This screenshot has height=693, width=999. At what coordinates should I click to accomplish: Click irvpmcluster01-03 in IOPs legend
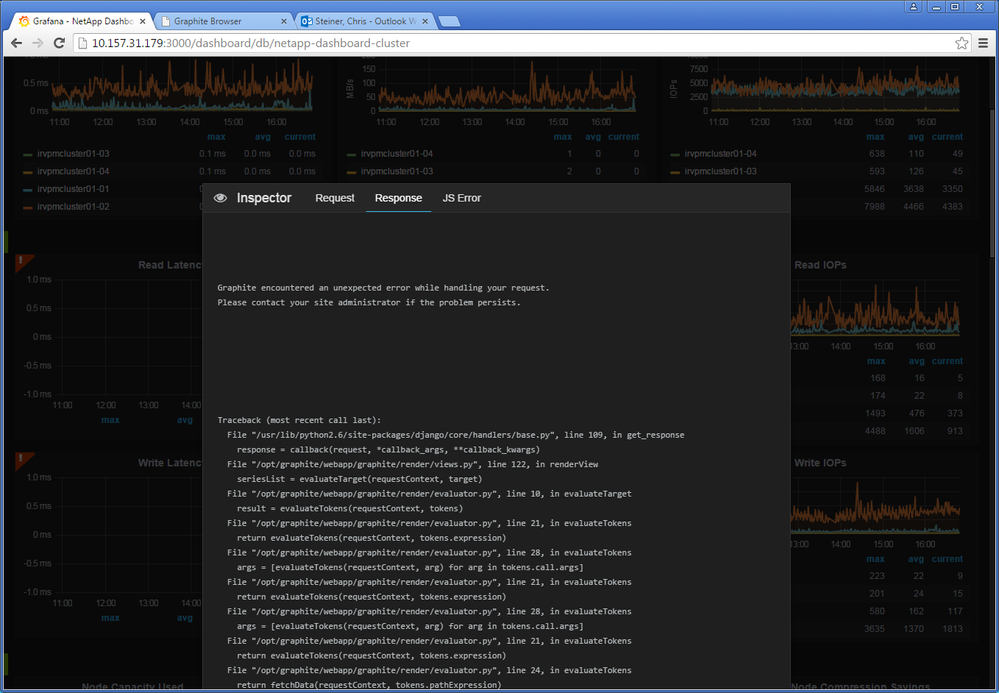720,171
